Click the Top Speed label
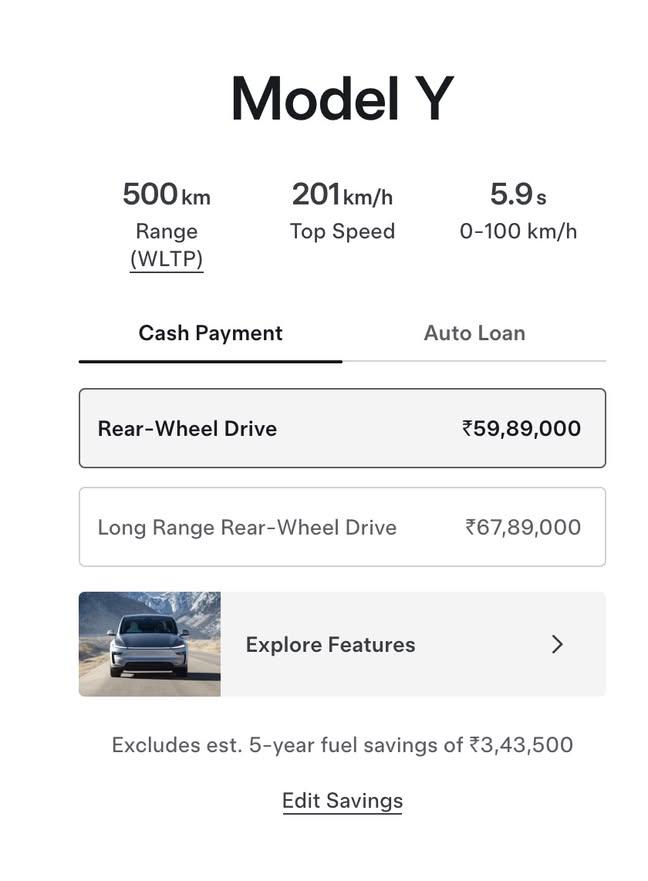This screenshot has width=648, height=881. (x=342, y=231)
